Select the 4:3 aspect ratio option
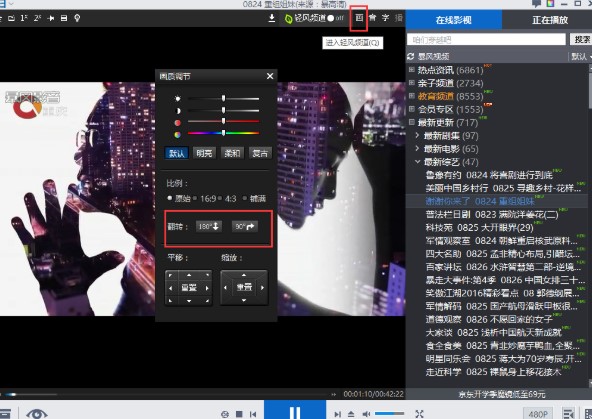Viewport: 592px width, 419px height. [230, 199]
